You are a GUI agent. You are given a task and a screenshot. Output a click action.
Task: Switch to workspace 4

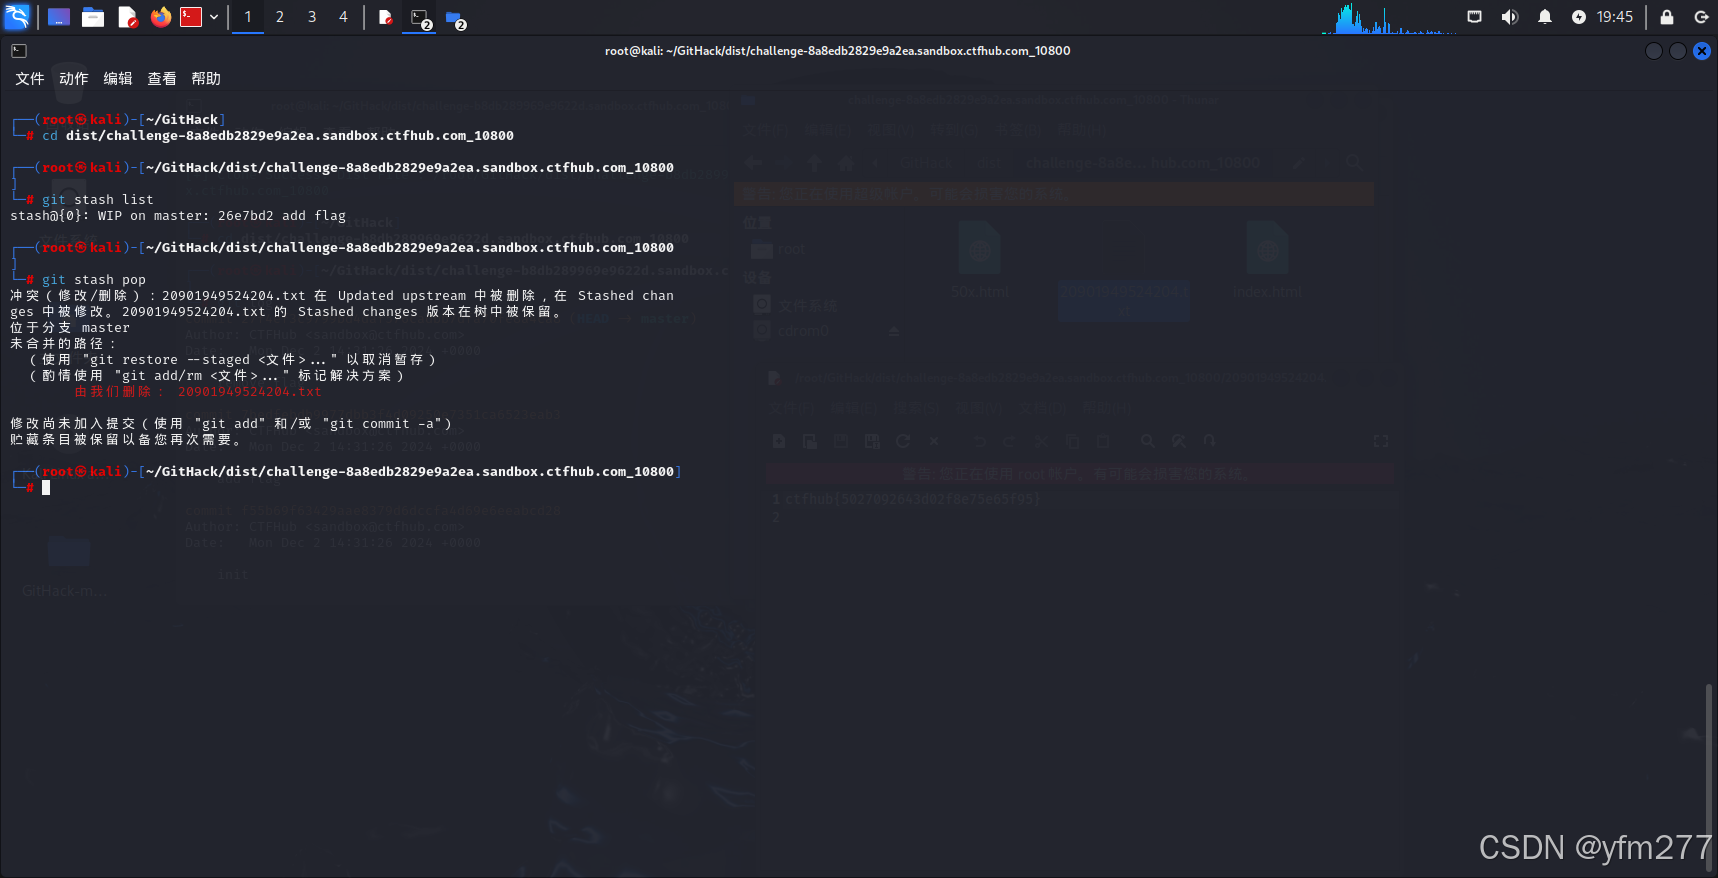[343, 17]
